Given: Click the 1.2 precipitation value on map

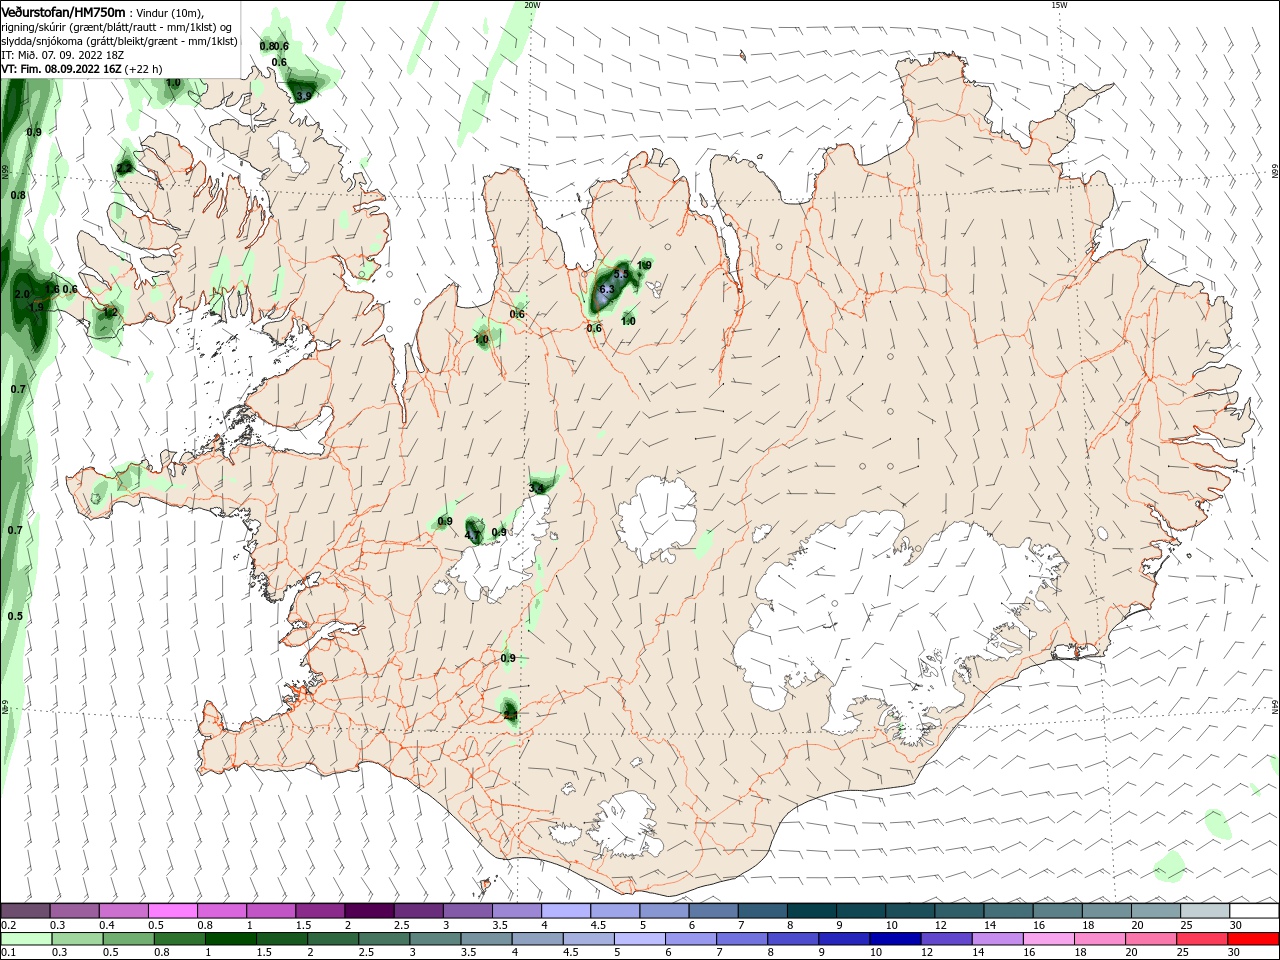Looking at the screenshot, I should coord(111,313).
